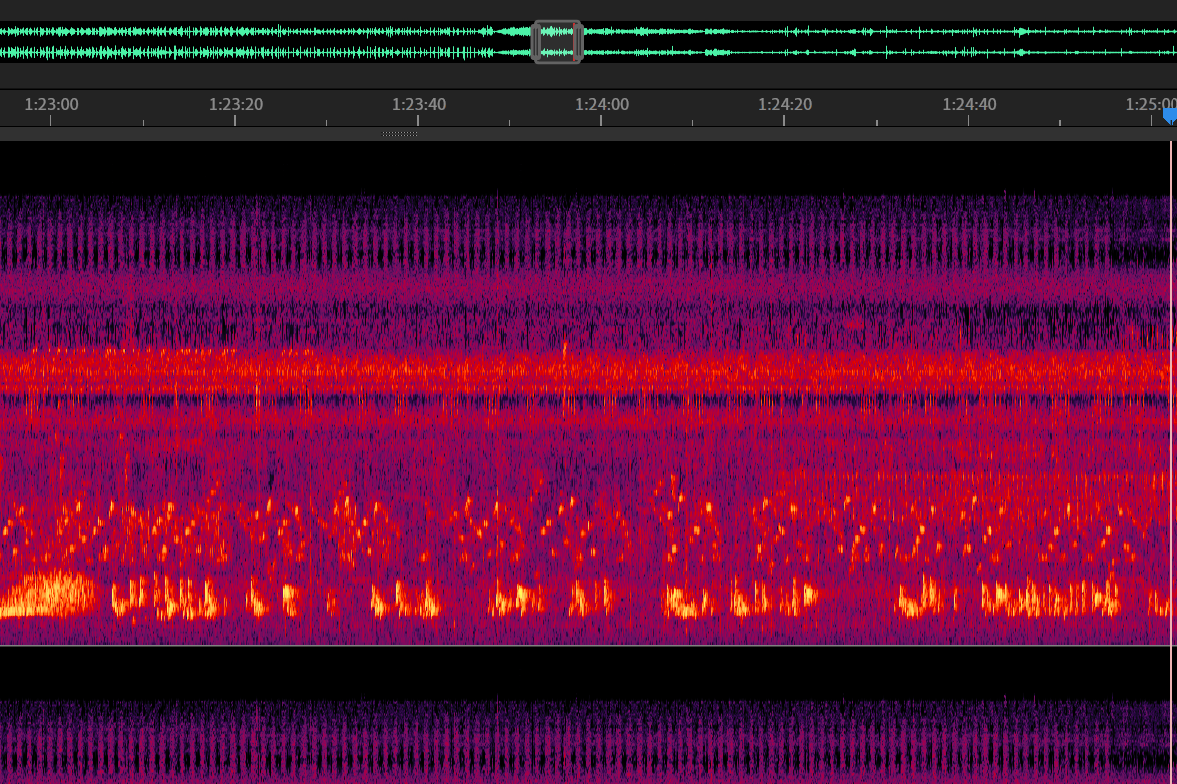Click the center of the navigator viewport box
Screen dimensions: 1177x784
click(558, 42)
